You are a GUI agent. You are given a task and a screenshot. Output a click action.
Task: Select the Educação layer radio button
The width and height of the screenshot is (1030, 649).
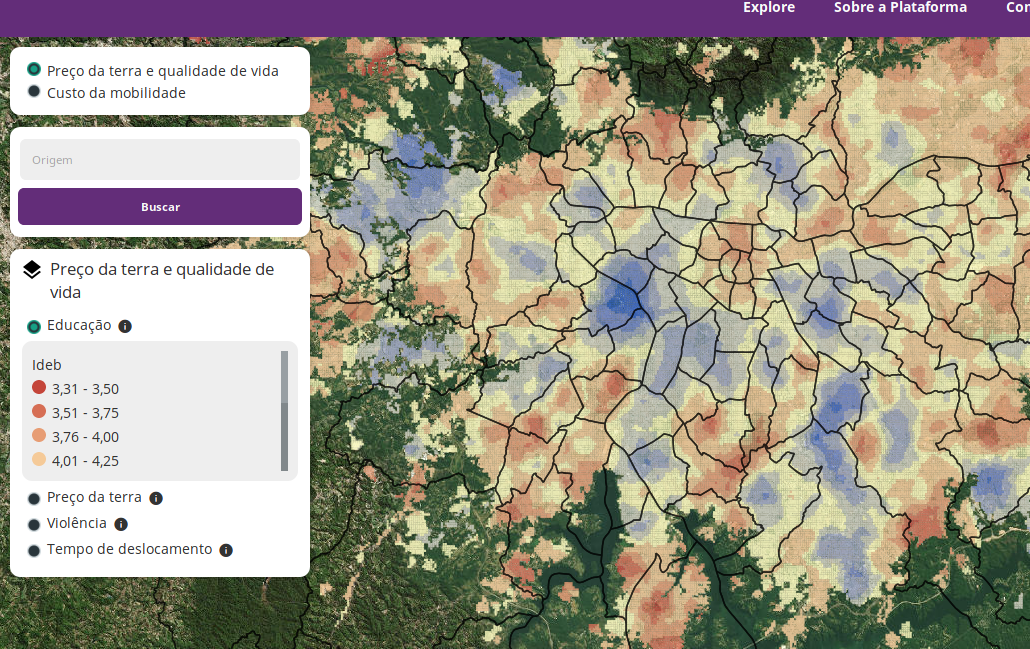pos(34,326)
